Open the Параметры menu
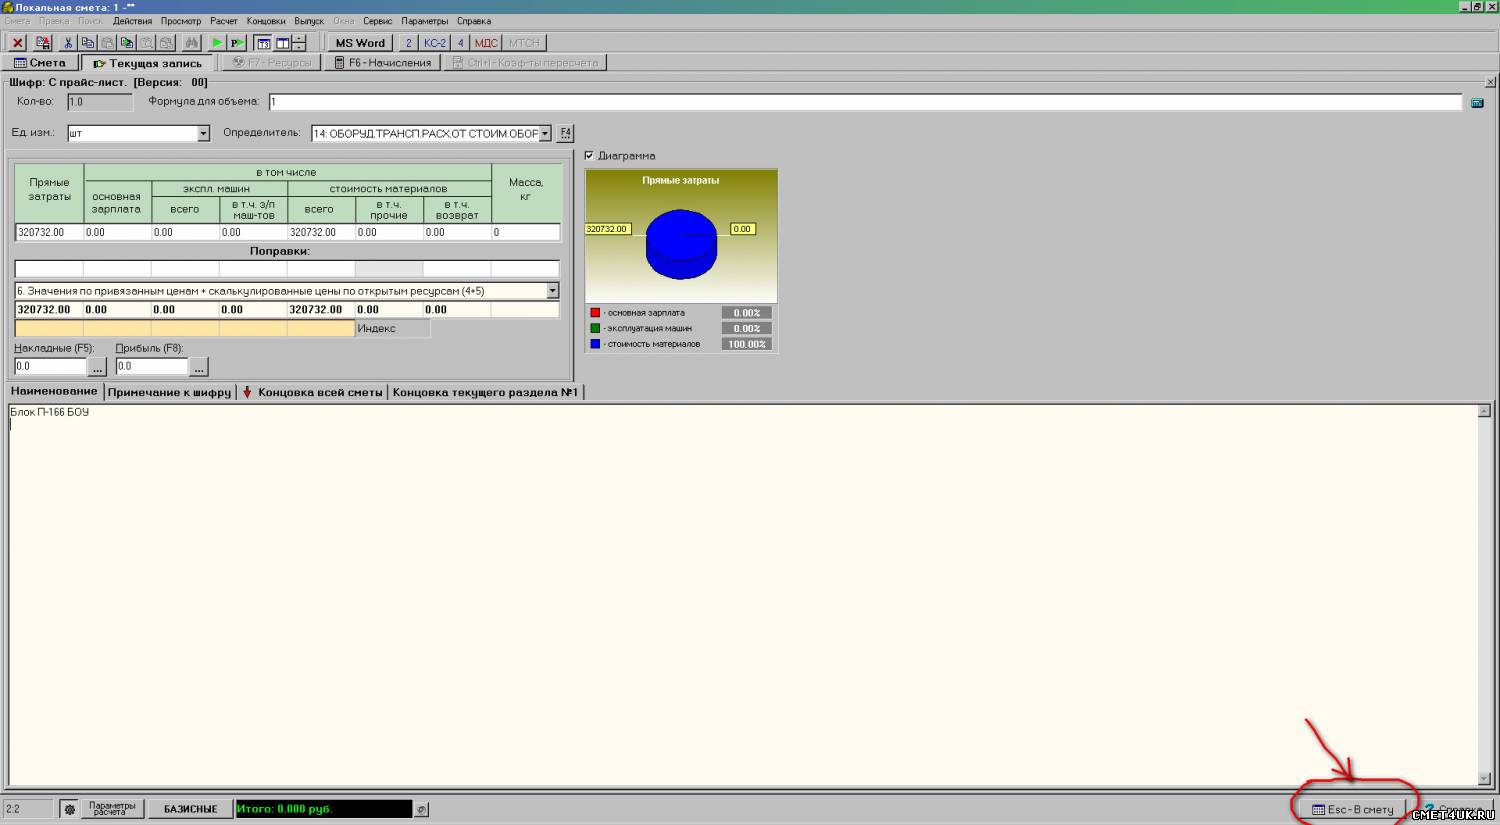The height and width of the screenshot is (825, 1500). pos(425,21)
